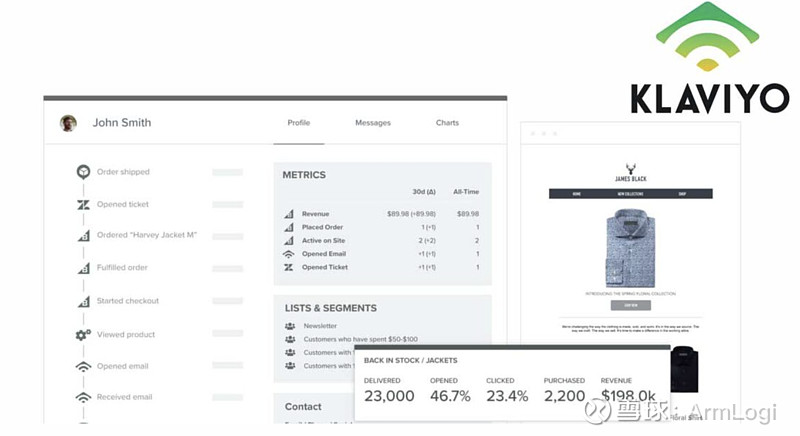Click the All-Time column header
The height and width of the screenshot is (436, 800).
466,192
